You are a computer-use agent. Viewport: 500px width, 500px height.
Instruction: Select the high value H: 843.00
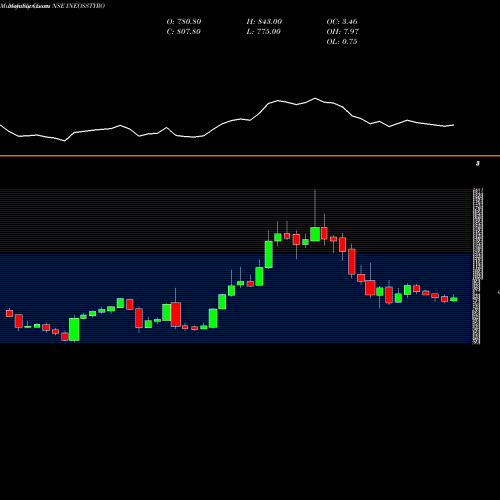264,22
